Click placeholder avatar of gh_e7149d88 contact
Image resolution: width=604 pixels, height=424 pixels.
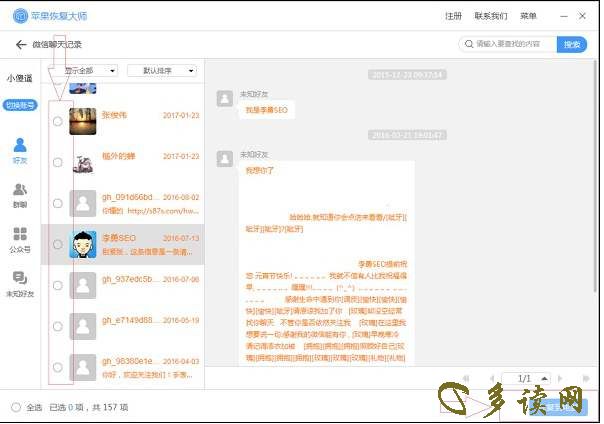[83, 327]
